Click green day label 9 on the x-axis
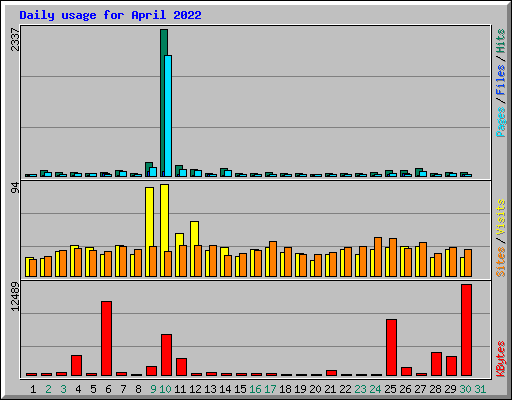This screenshot has width=512, height=400. click(153, 389)
